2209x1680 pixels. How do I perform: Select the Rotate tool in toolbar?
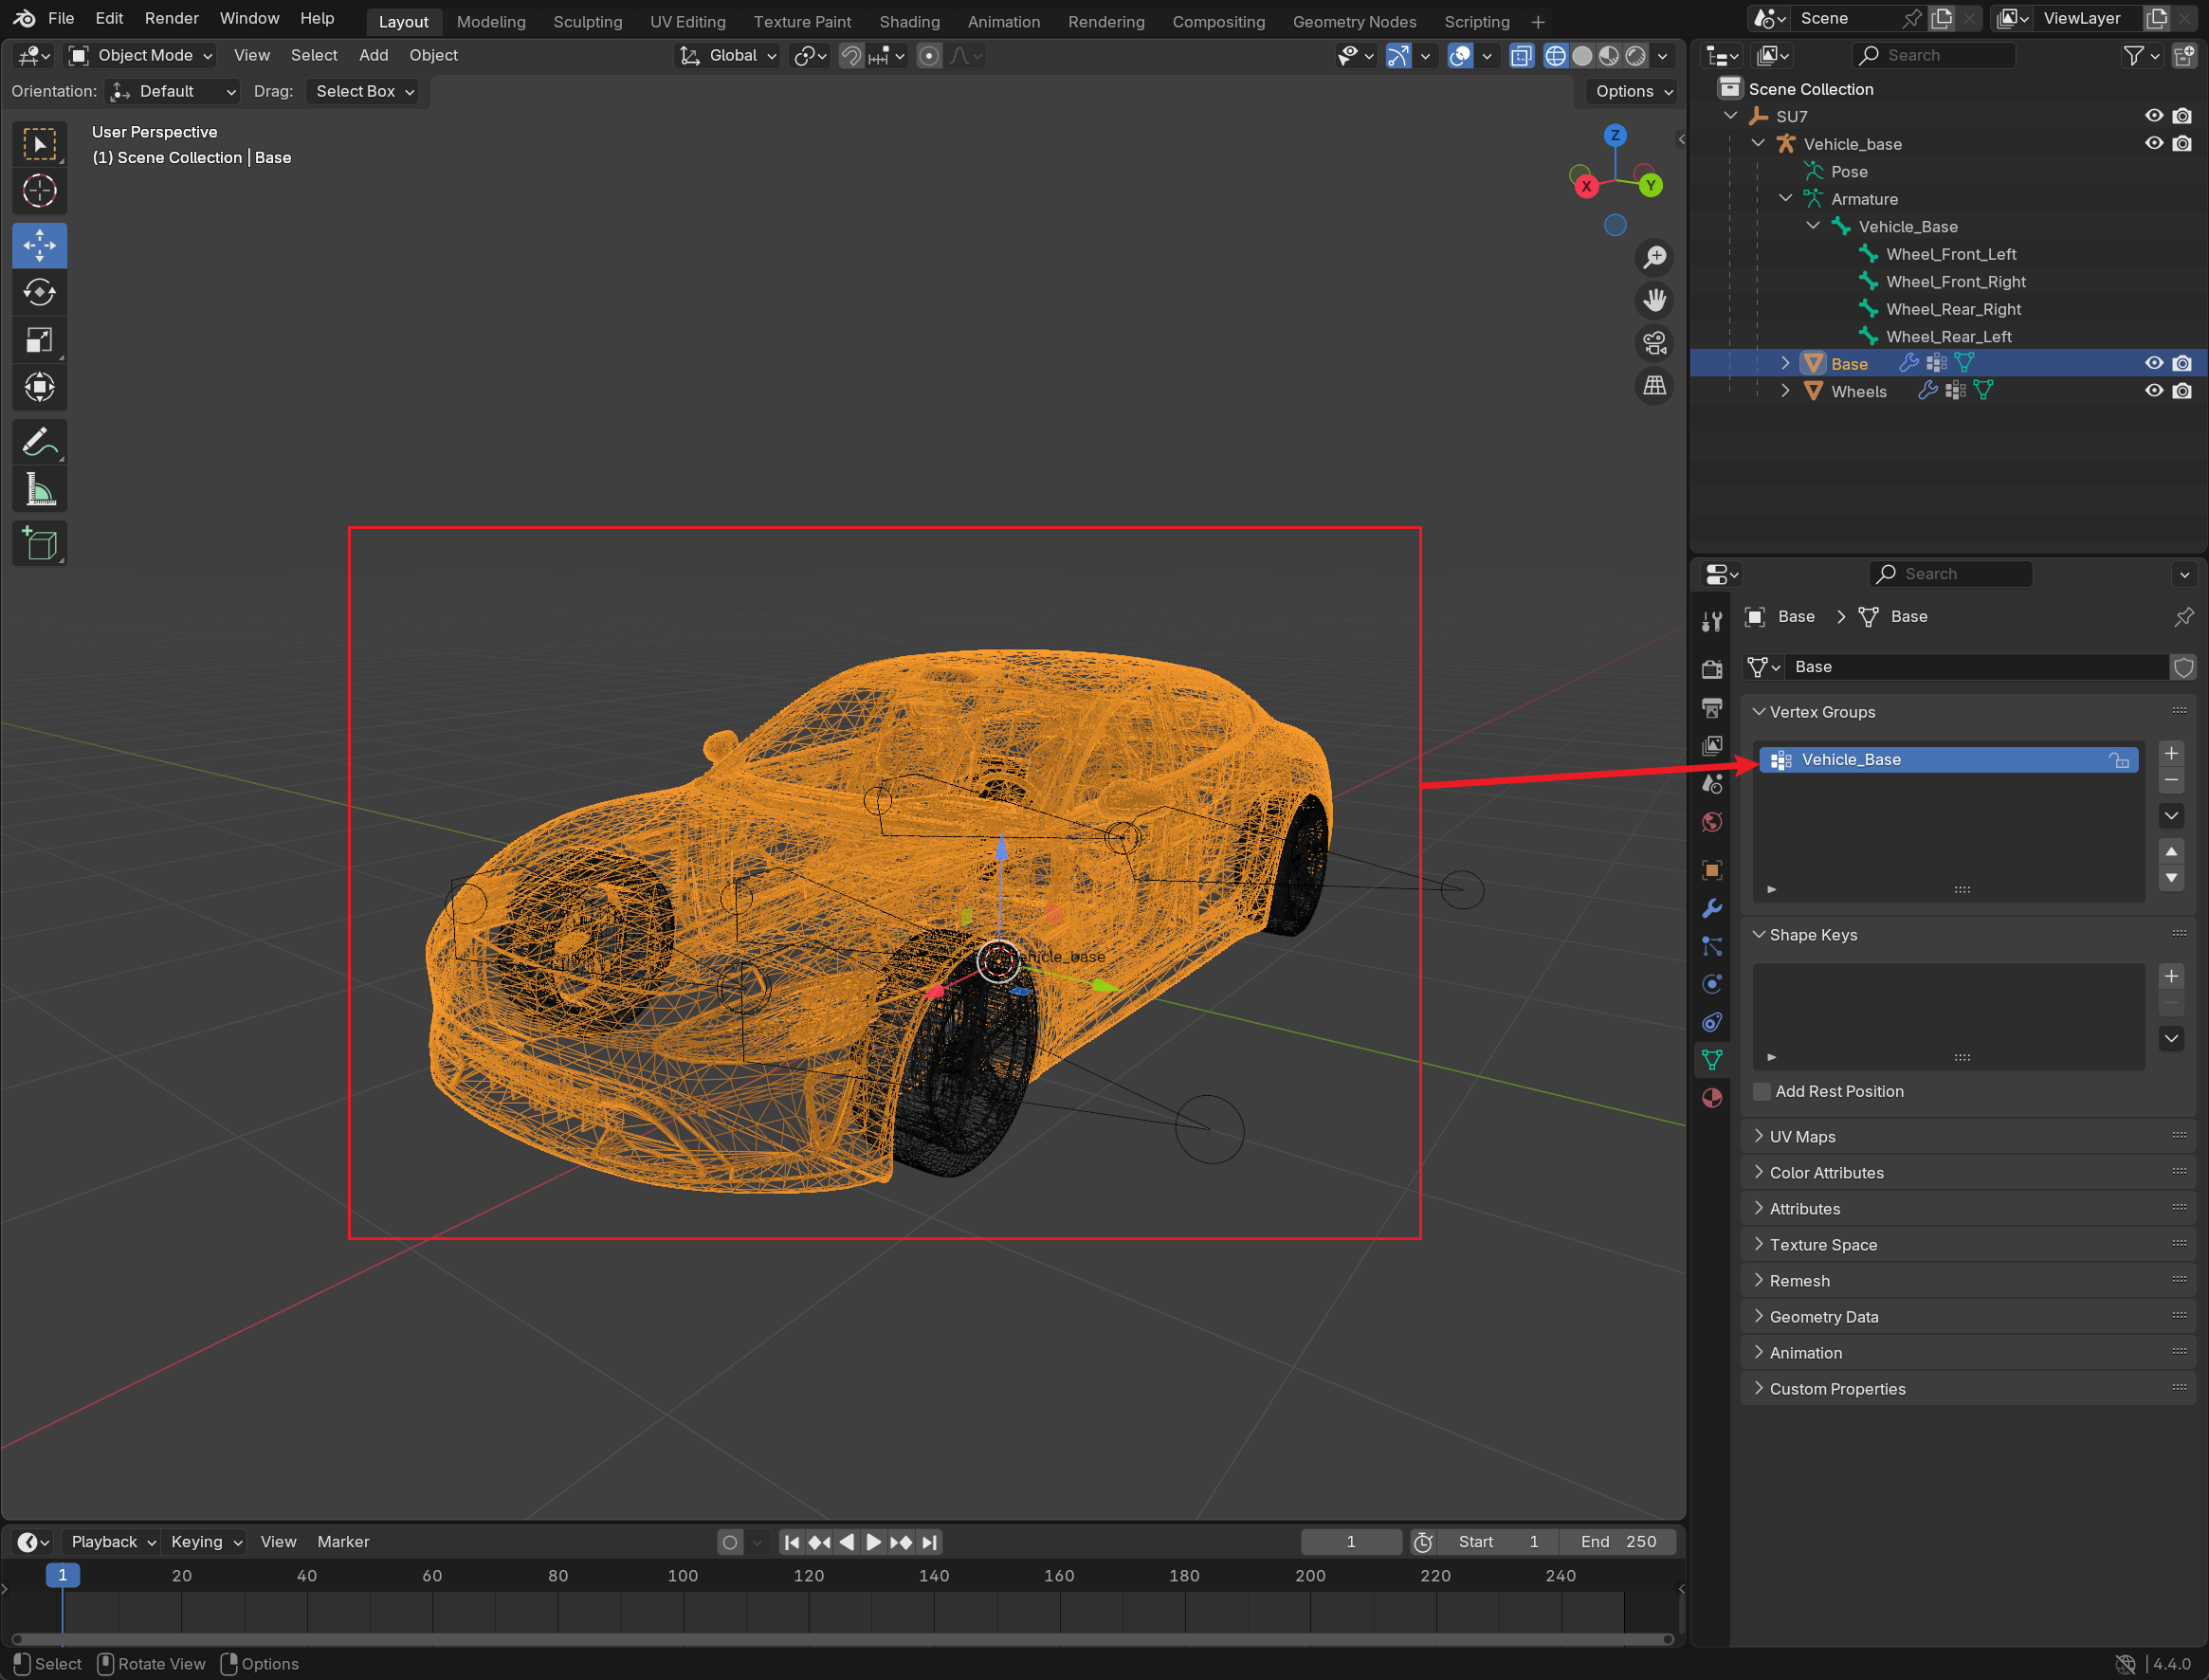coord(39,293)
